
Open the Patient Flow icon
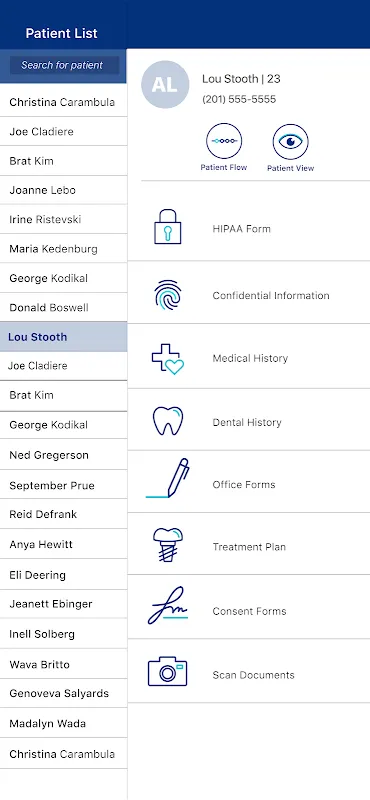[x=224, y=141]
